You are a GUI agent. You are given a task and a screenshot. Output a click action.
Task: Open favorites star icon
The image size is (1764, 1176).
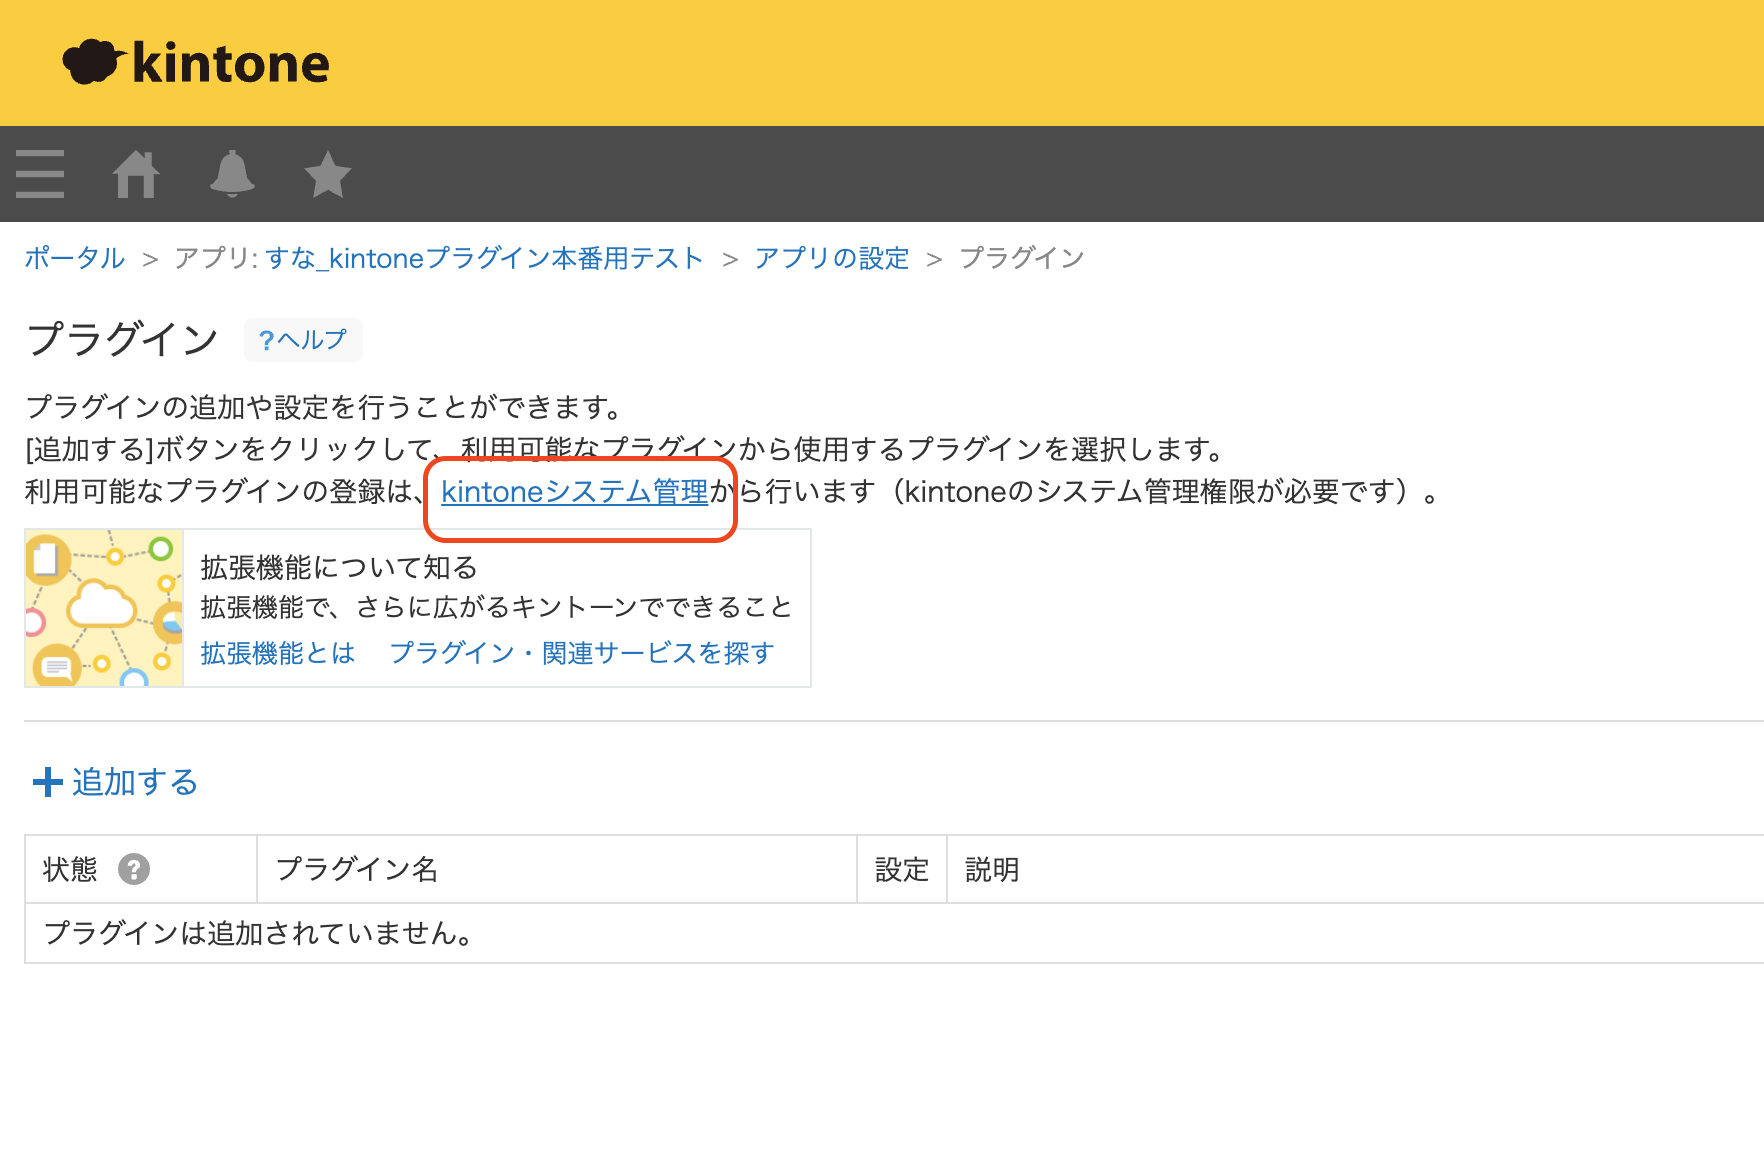(328, 174)
